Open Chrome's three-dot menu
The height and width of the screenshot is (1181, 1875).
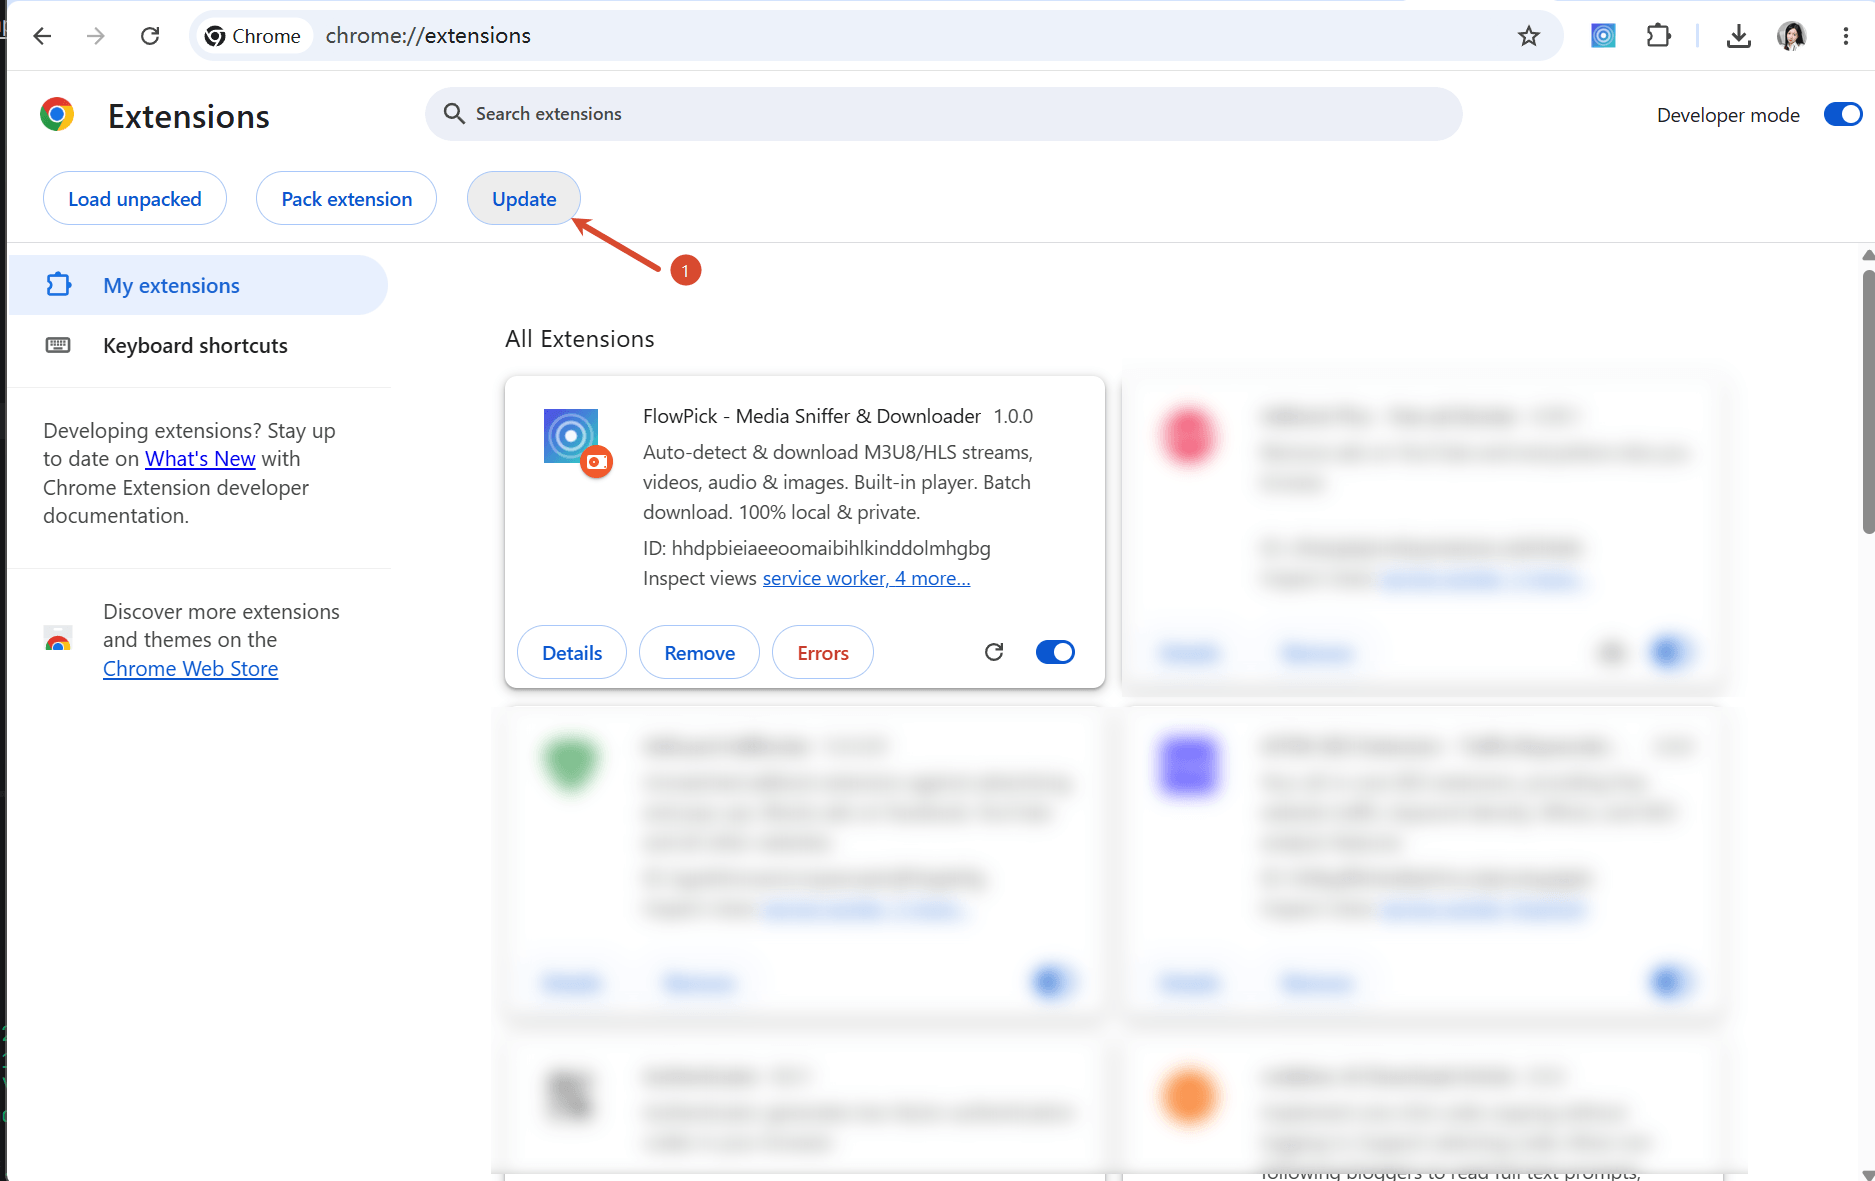pos(1846,36)
